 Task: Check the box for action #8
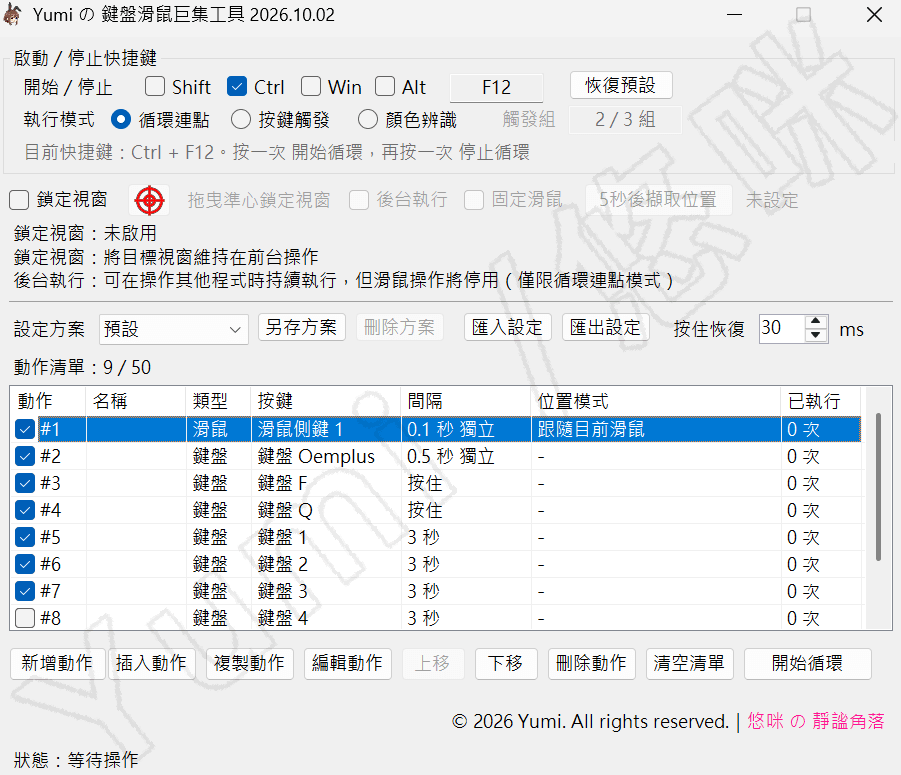[x=25, y=618]
